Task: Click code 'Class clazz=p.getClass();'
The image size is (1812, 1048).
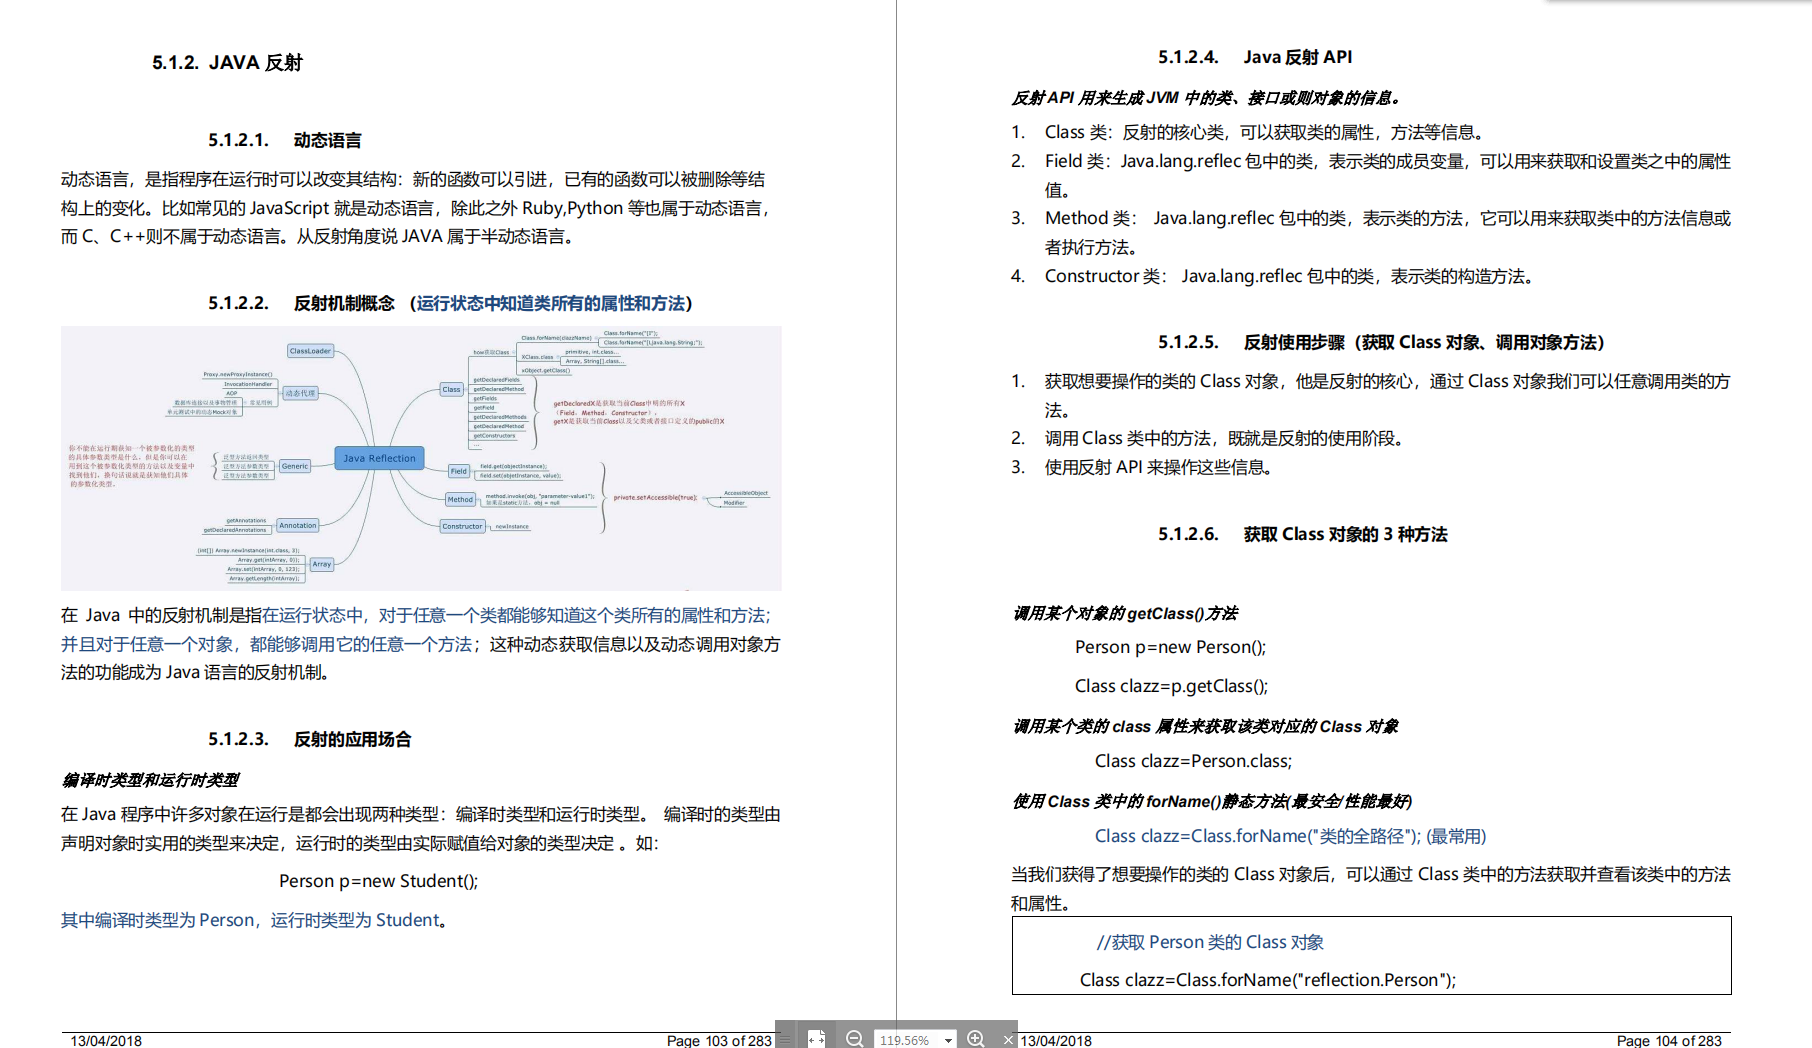Action: click(1172, 686)
